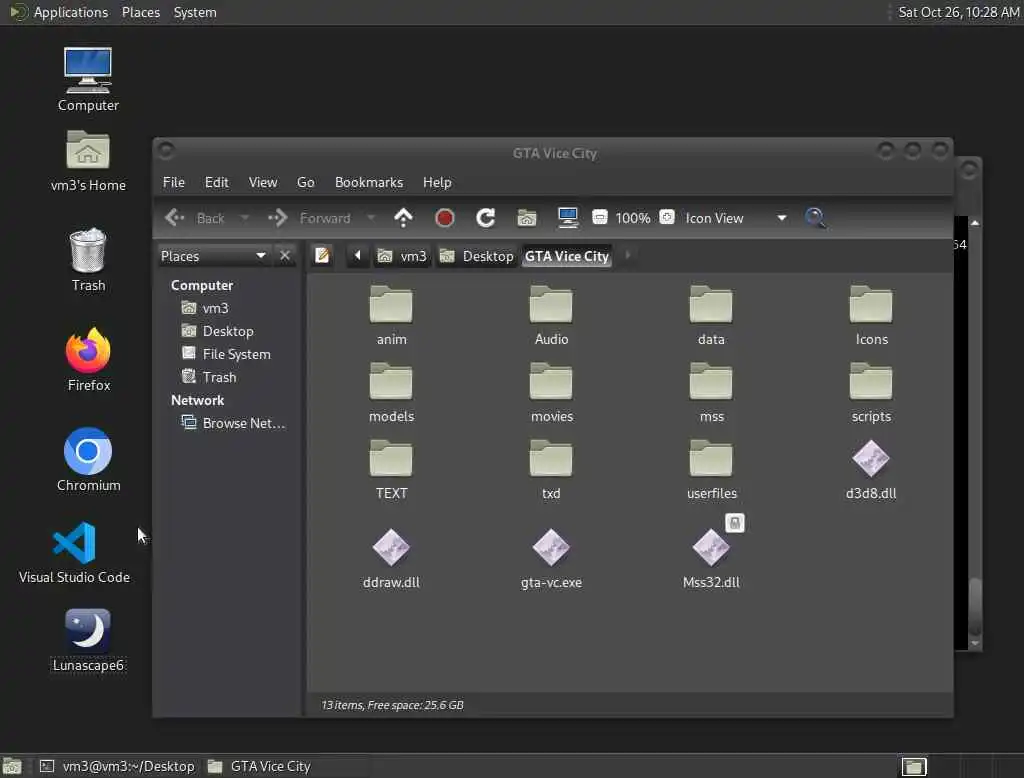Open the file search magnifier

coord(814,218)
